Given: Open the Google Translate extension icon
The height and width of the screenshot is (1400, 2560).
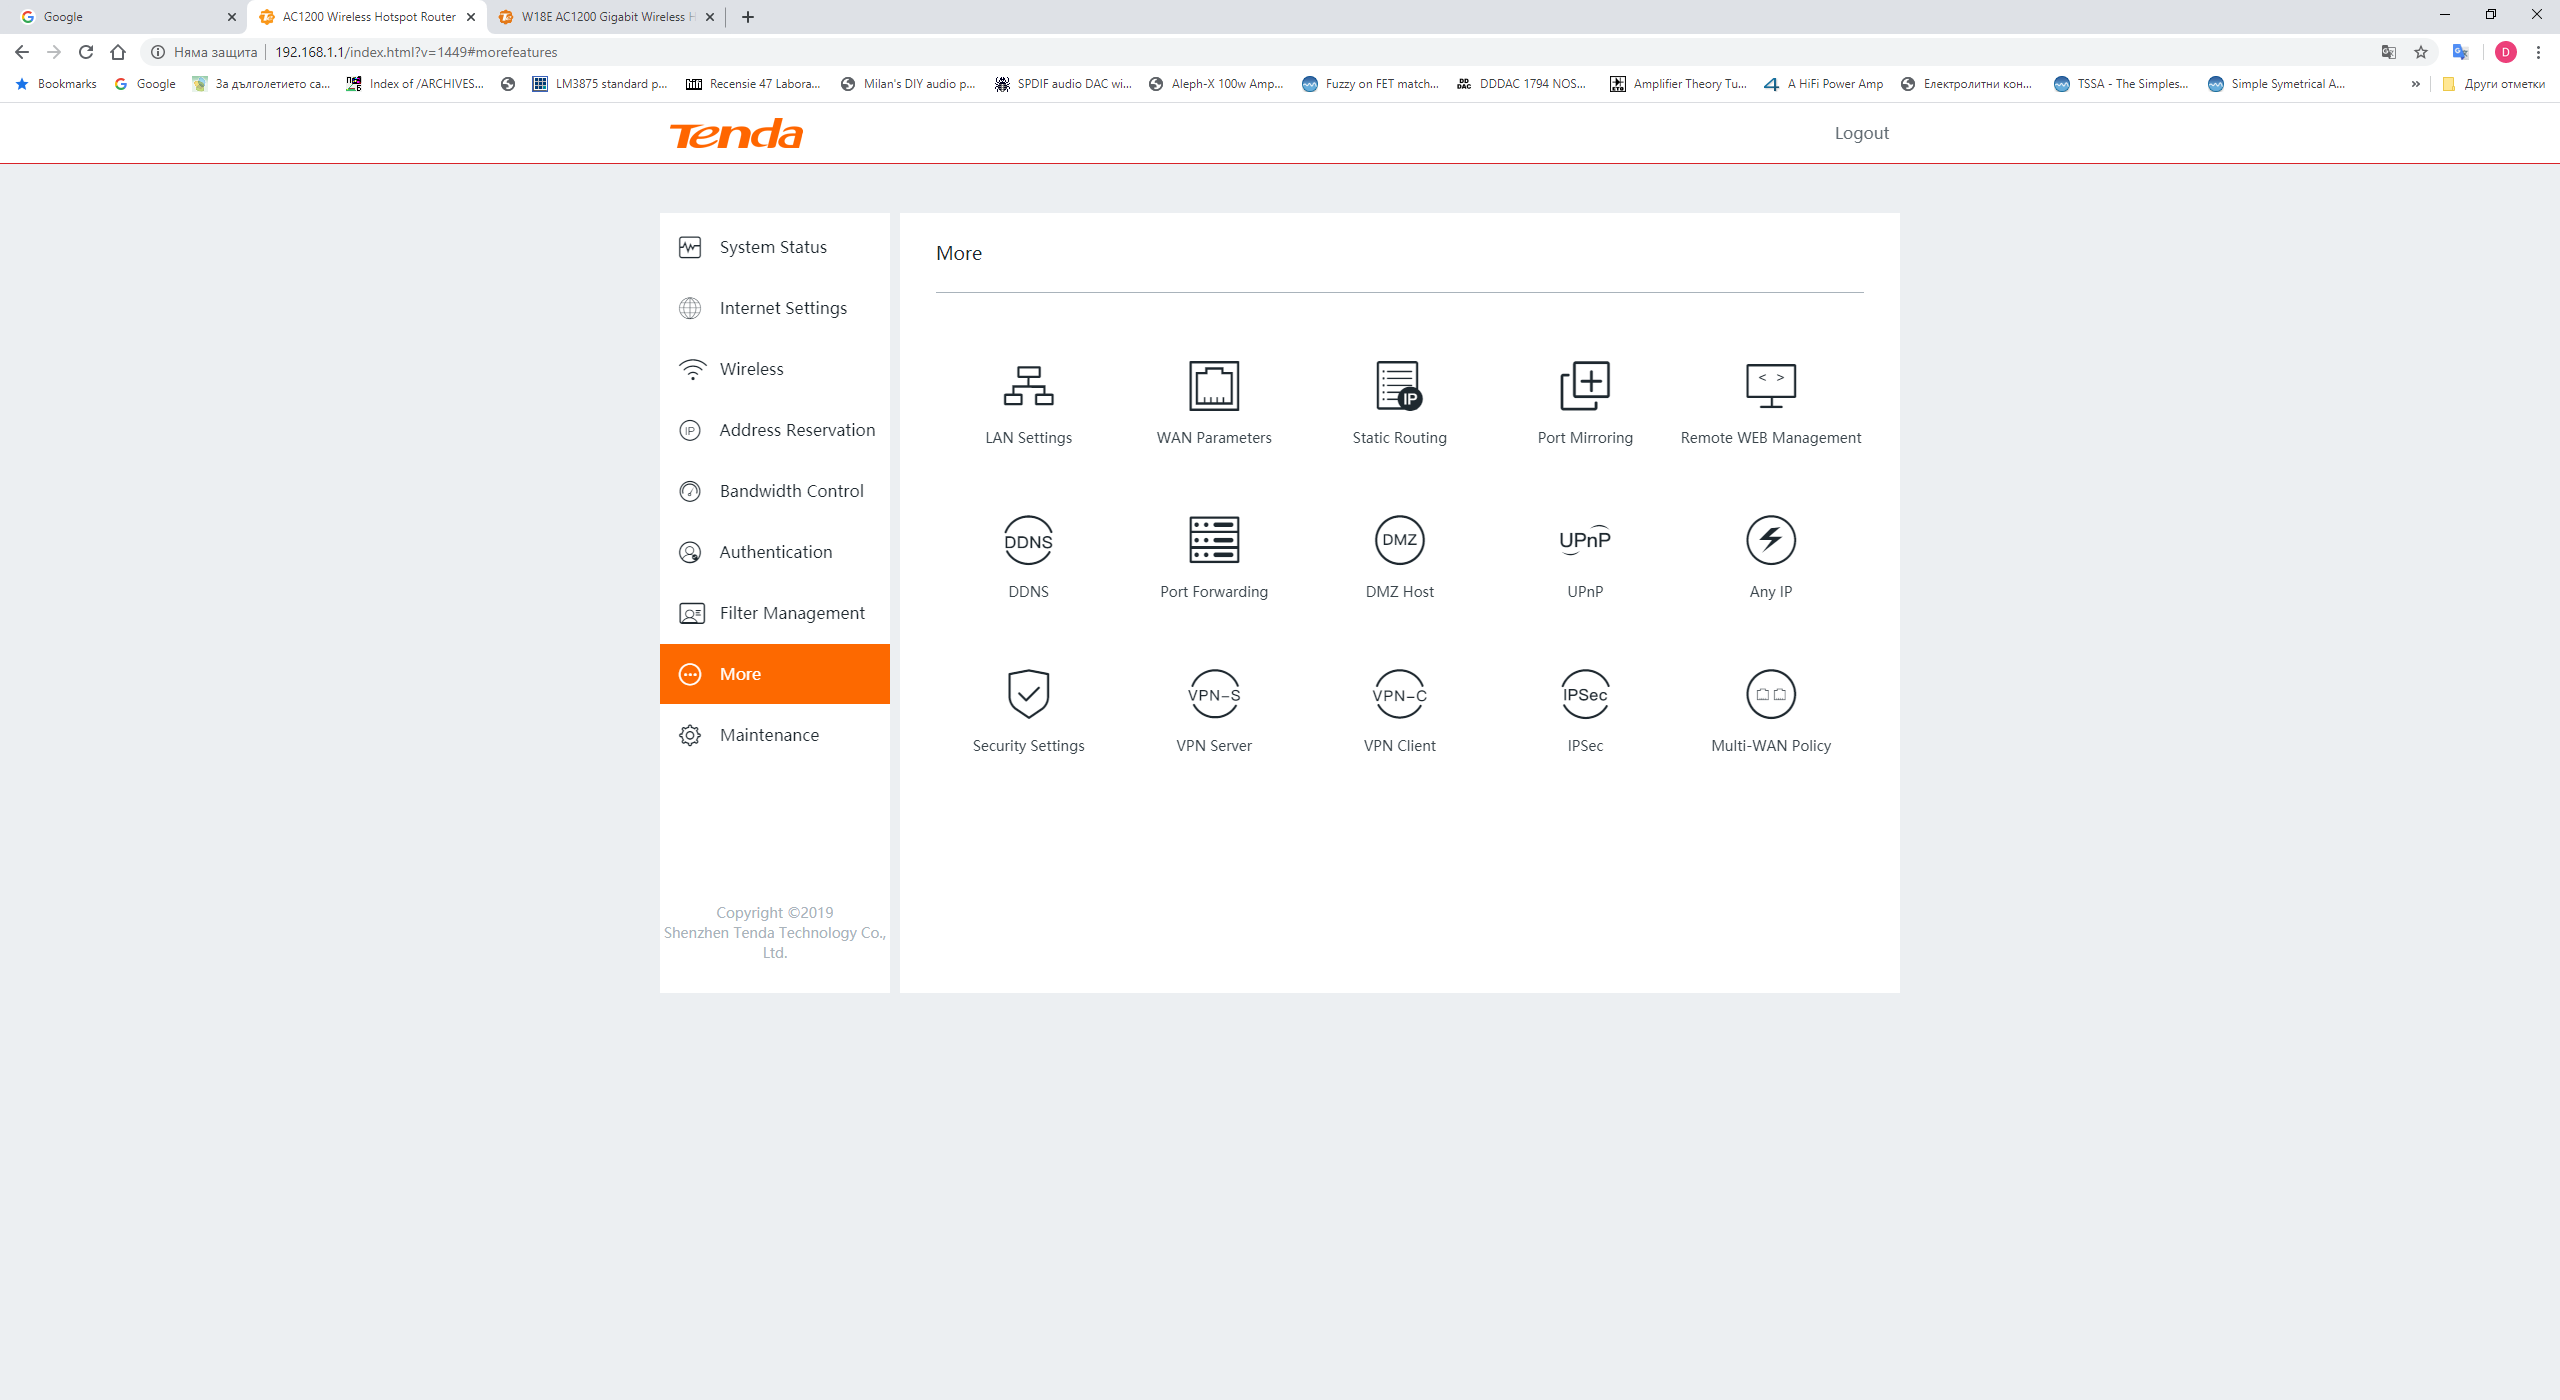Looking at the screenshot, I should (x=2461, y=52).
